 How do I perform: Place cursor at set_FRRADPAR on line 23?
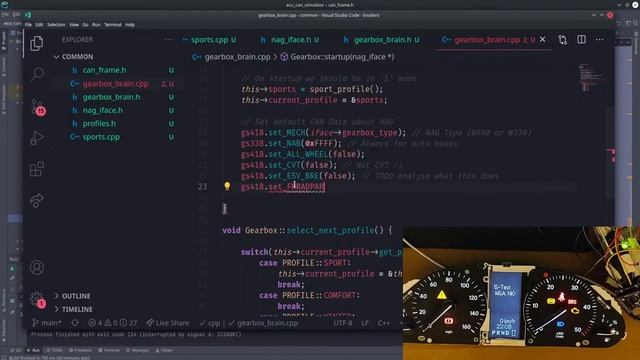click(x=297, y=187)
